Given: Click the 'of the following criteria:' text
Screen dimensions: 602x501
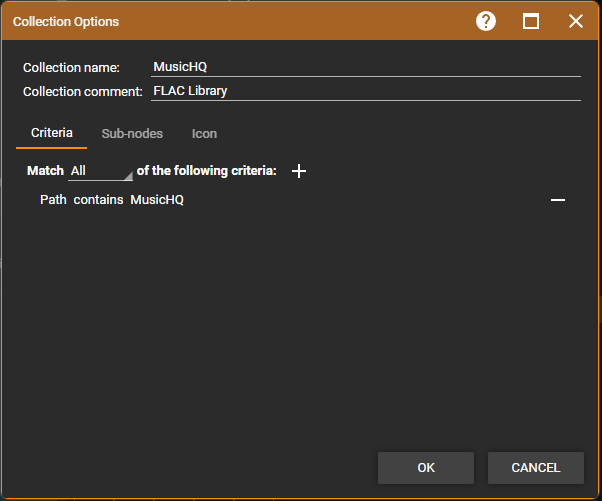Looking at the screenshot, I should pyautogui.click(x=206, y=171).
